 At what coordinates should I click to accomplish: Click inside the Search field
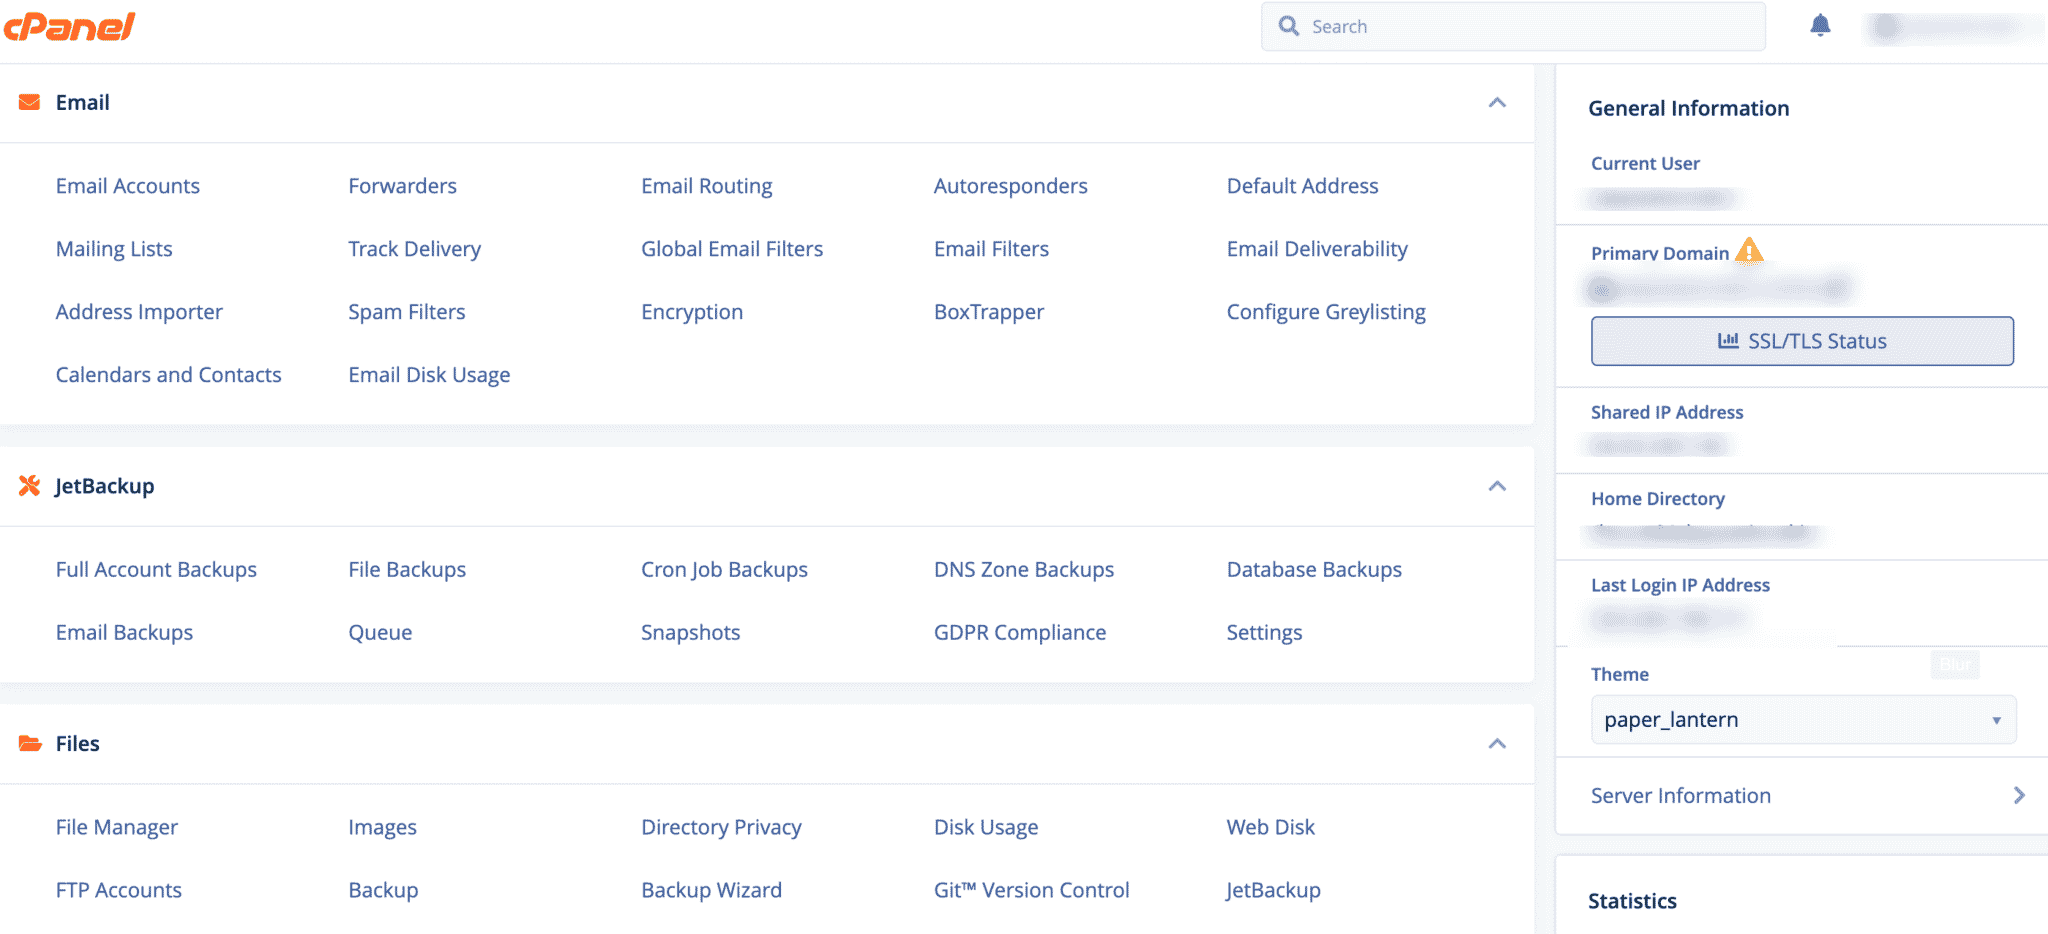point(1450,26)
